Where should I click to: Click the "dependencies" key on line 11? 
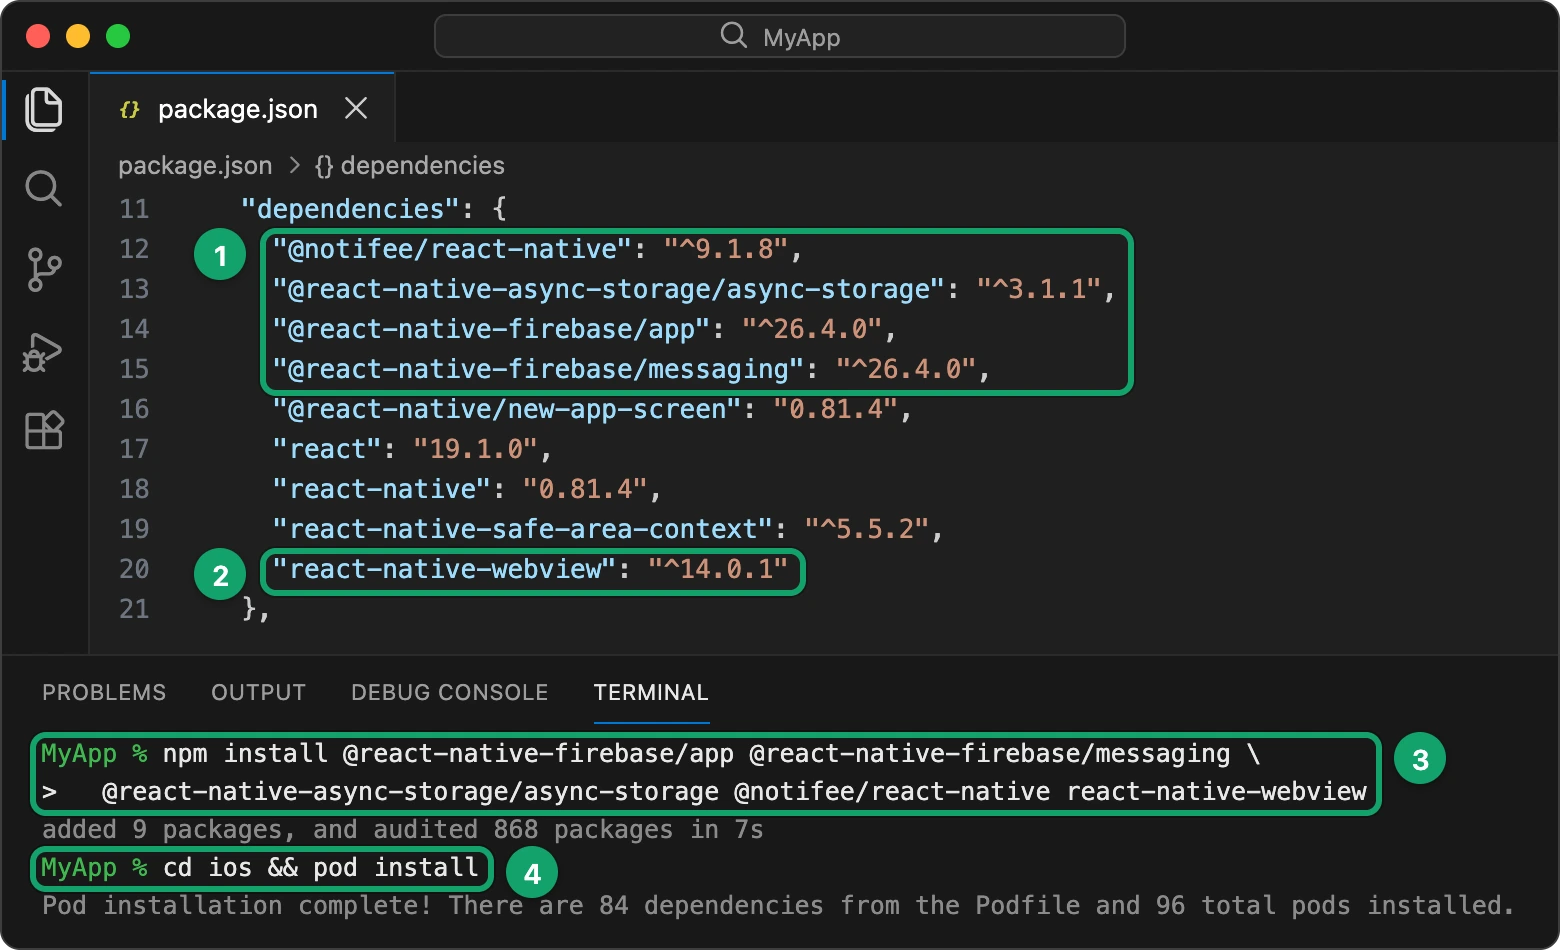coord(350,209)
